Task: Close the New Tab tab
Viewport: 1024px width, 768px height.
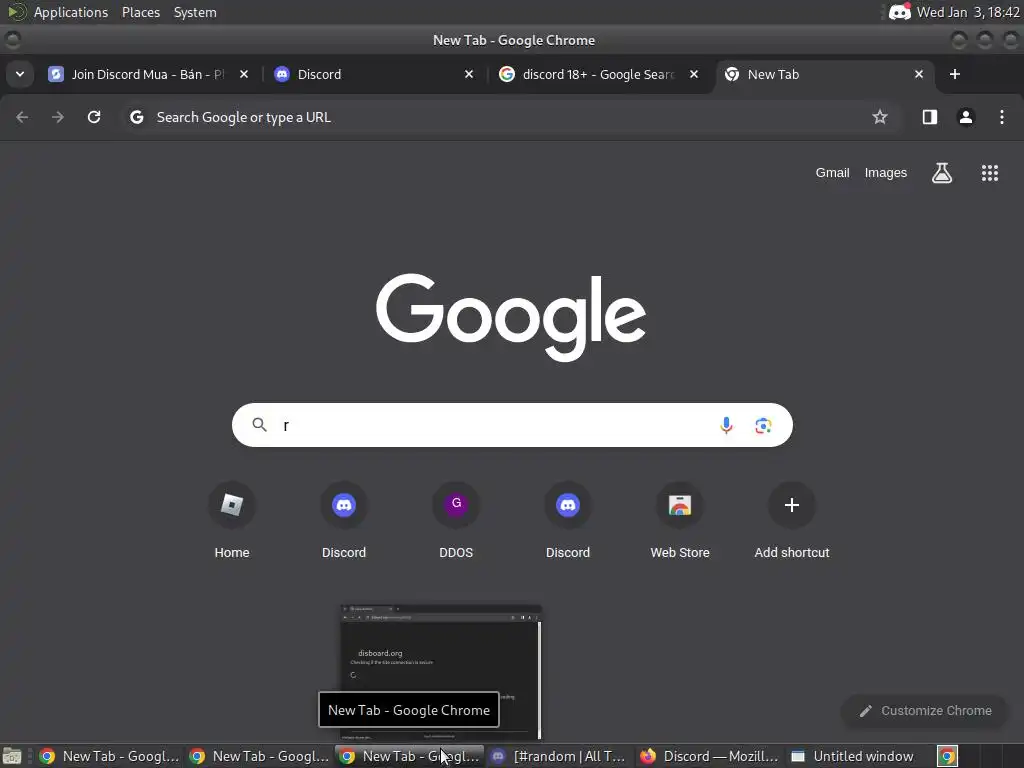Action: (x=919, y=74)
